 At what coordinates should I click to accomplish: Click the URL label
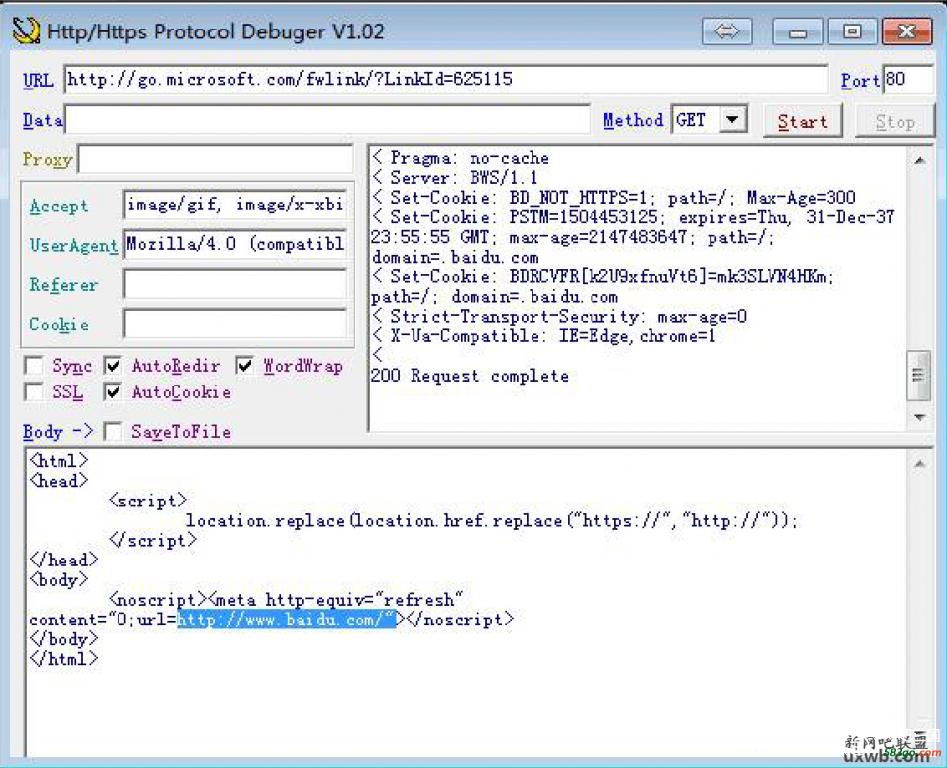[38, 80]
